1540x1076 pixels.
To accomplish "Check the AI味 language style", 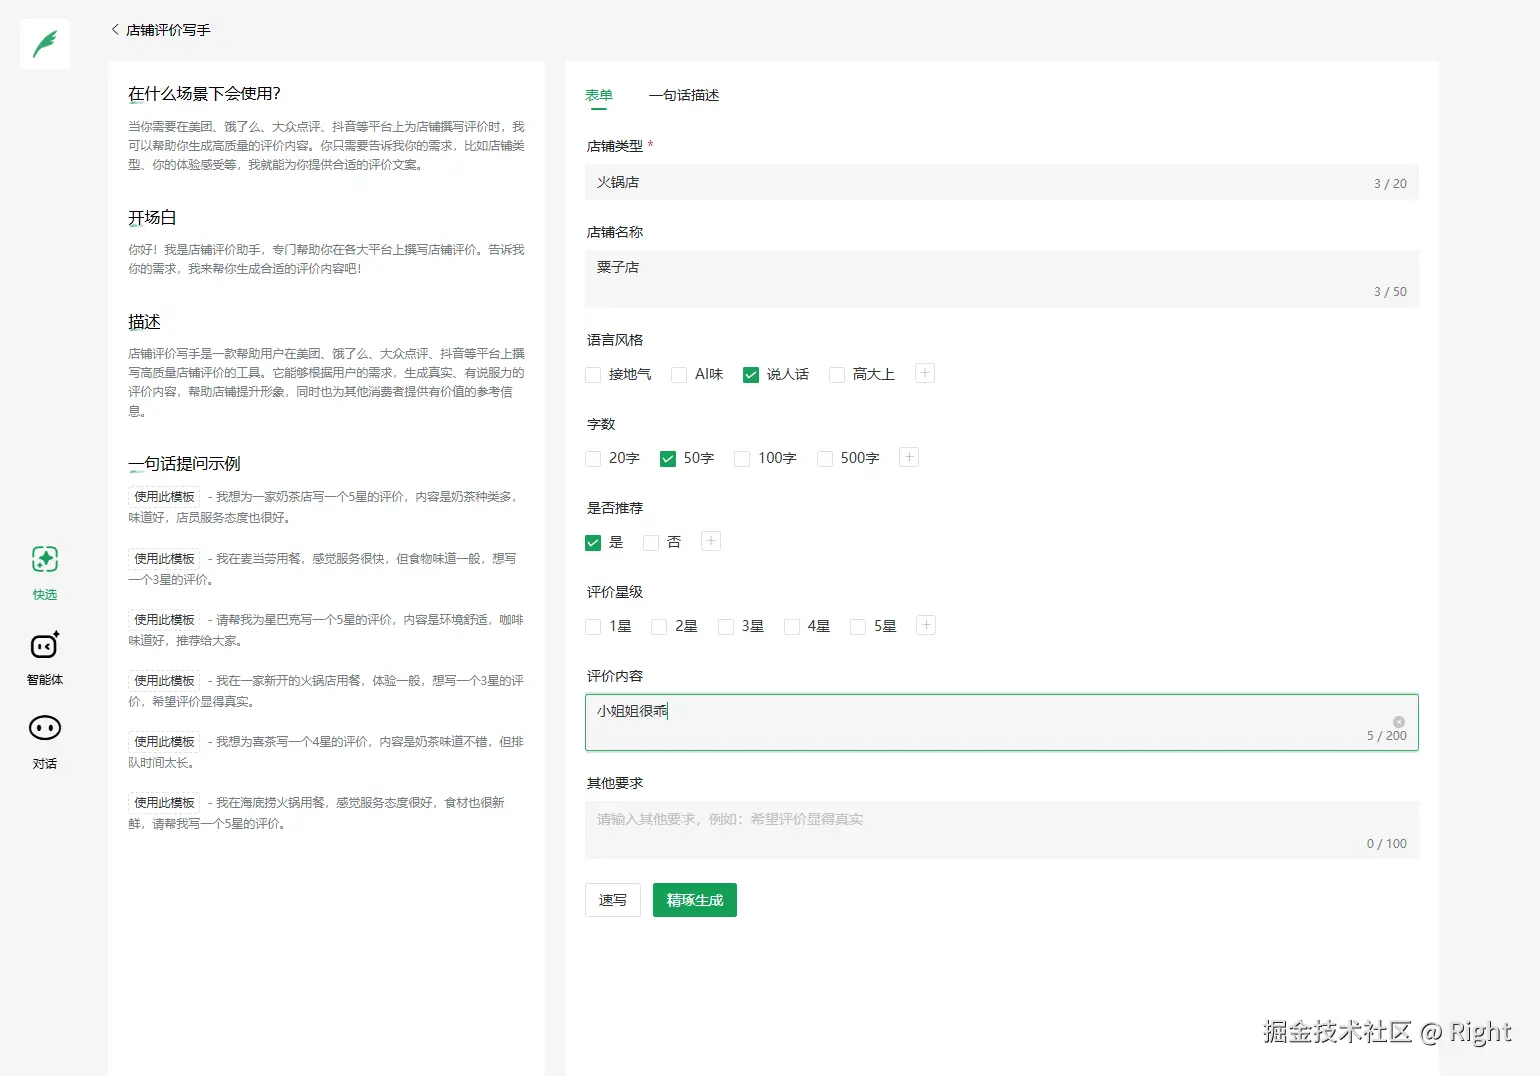I will click(679, 374).
